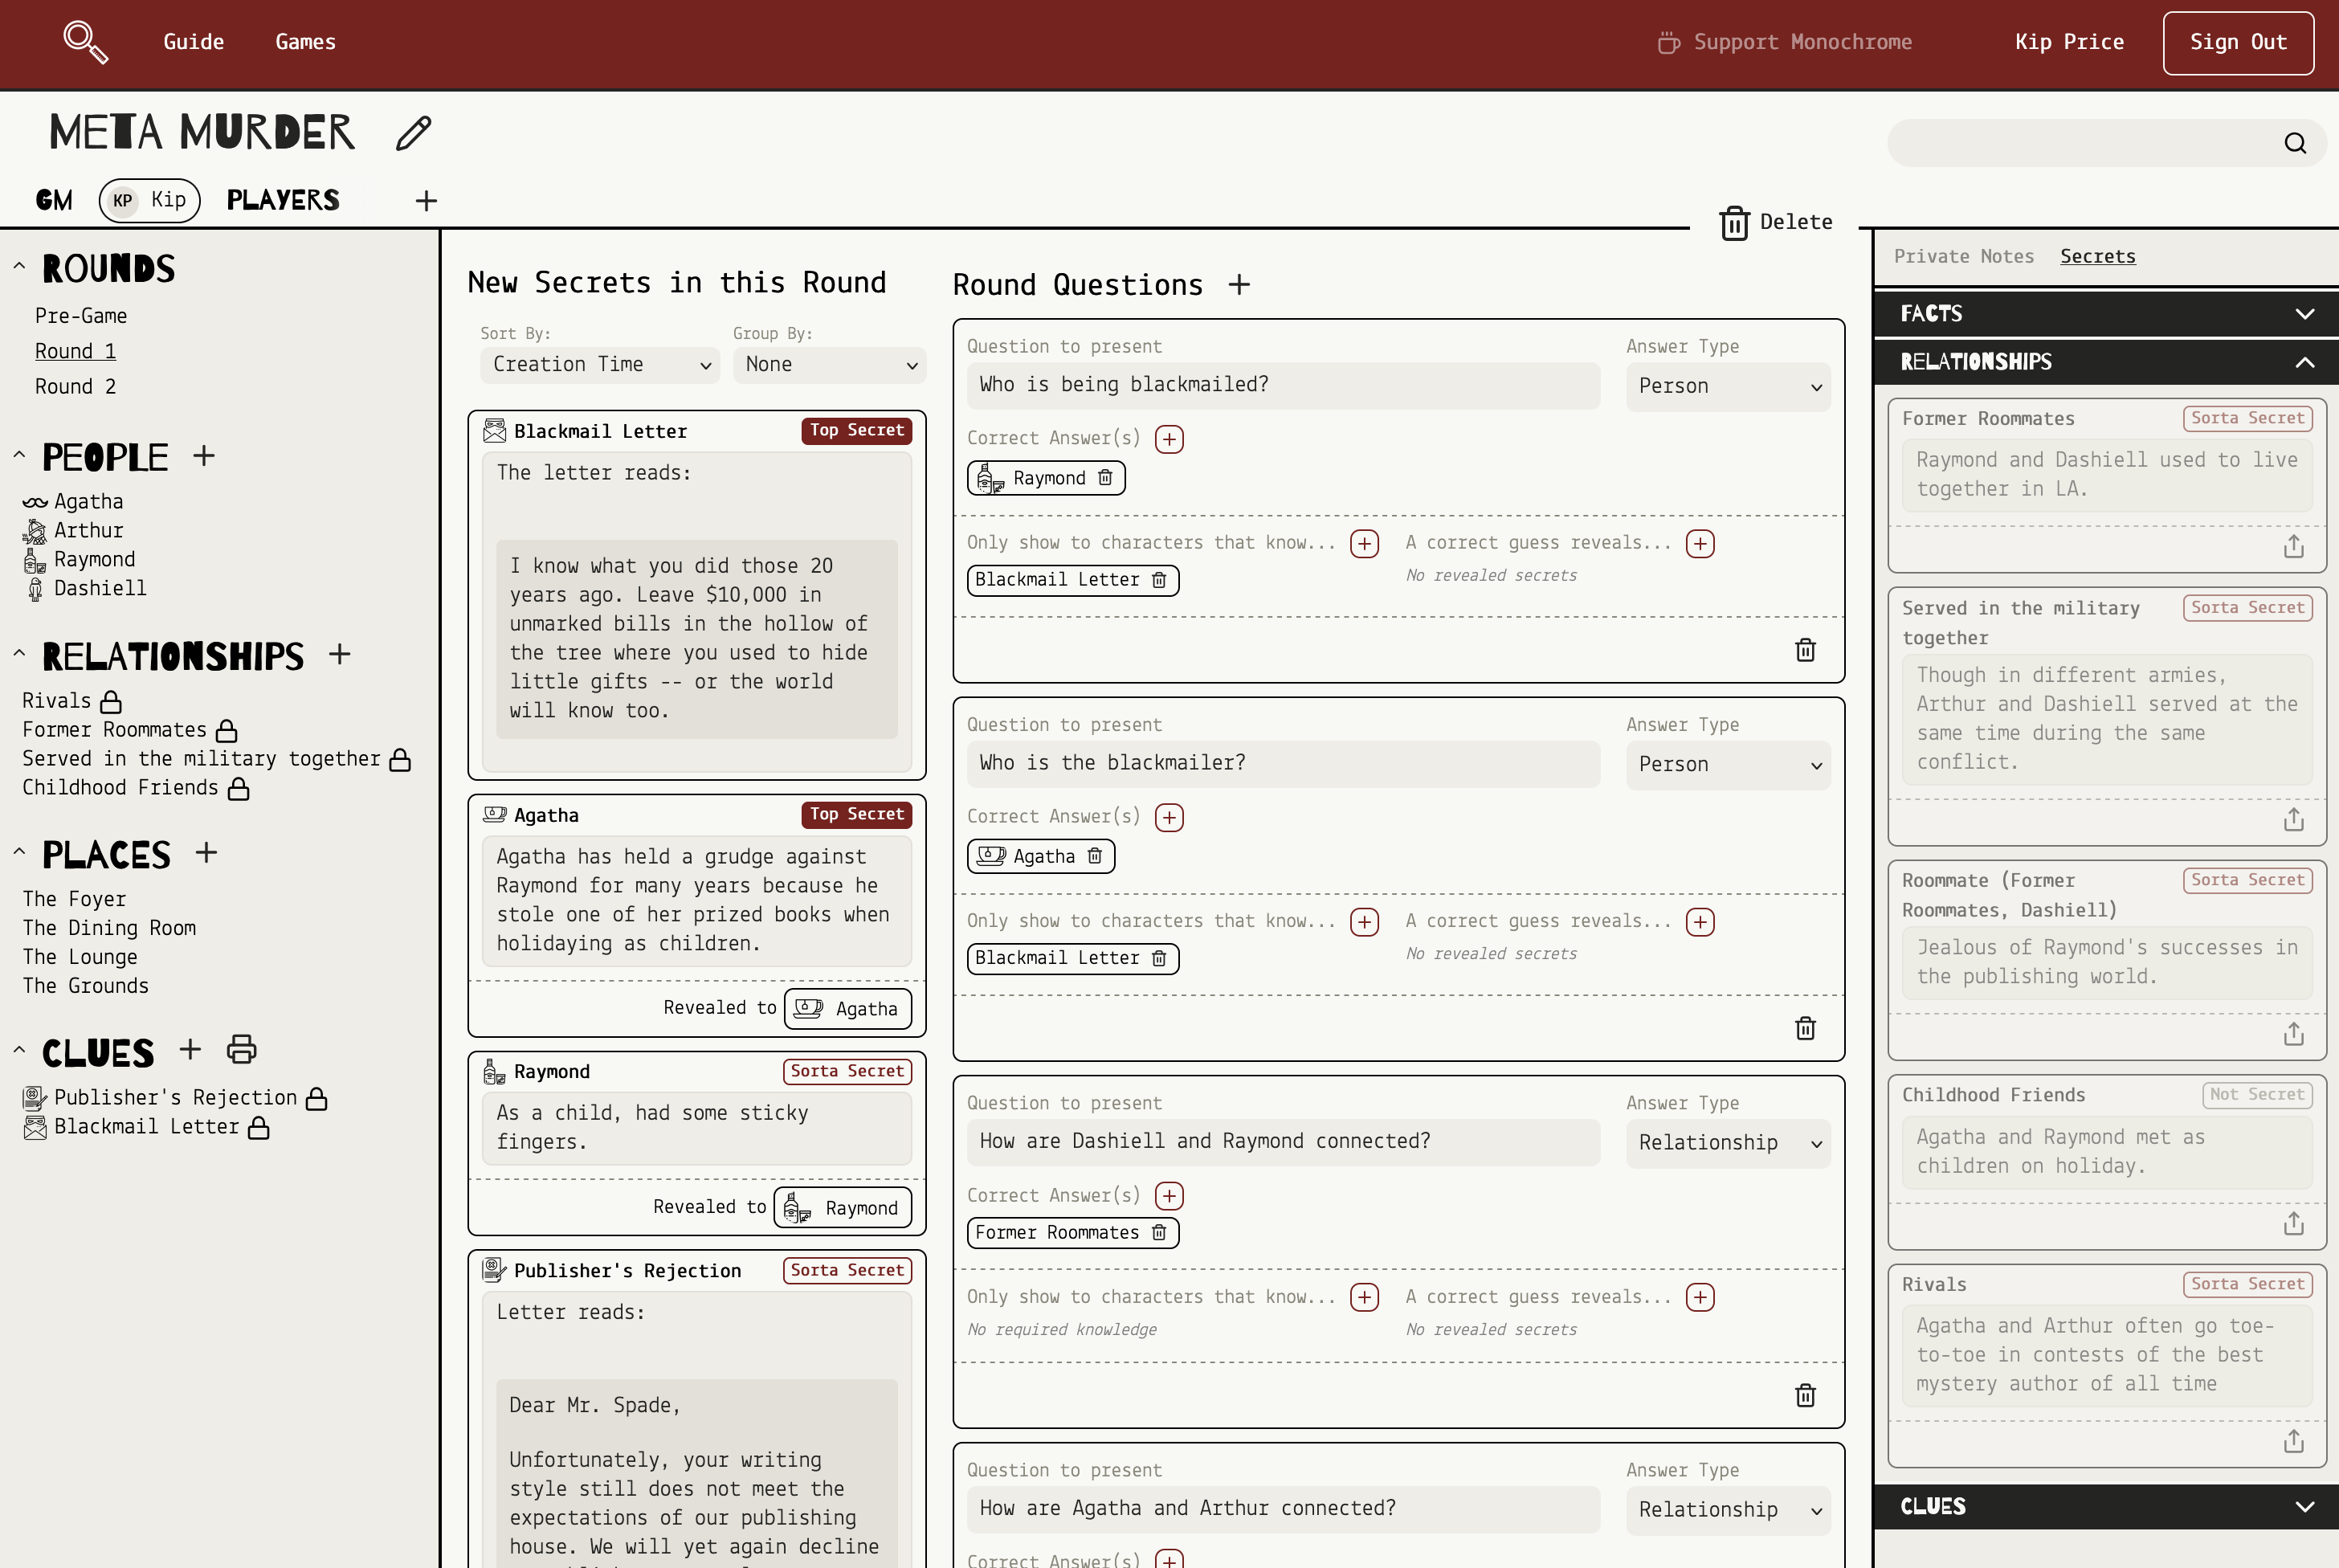Add a new Round Question via plus icon
The image size is (2339, 1568).
click(1239, 285)
